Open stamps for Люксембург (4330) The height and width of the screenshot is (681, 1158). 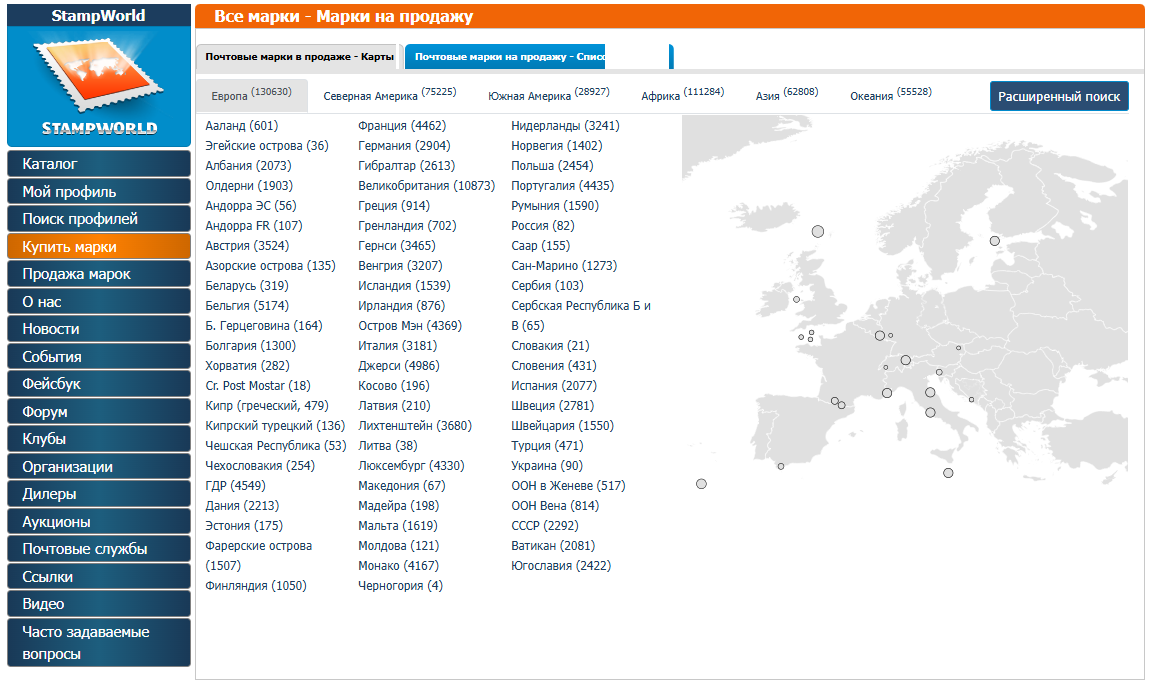point(411,466)
